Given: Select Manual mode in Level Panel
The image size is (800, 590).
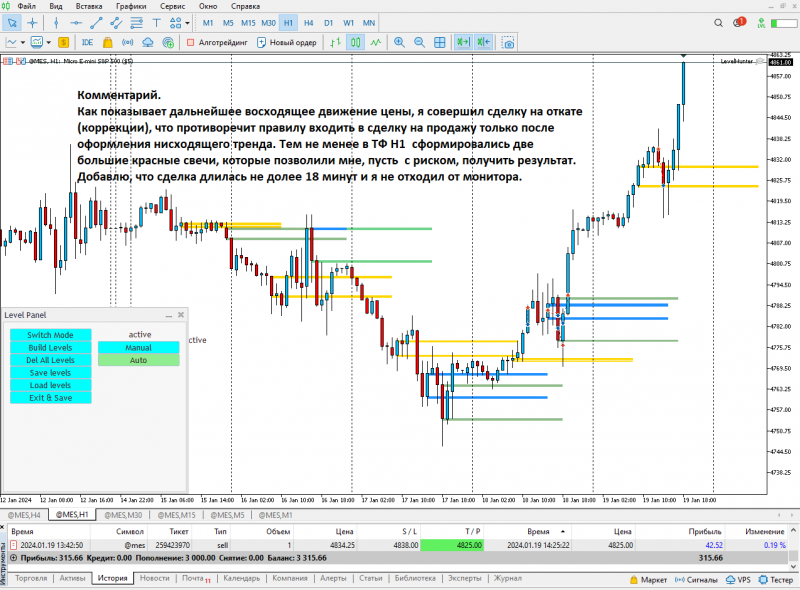Looking at the screenshot, I should coord(138,348).
